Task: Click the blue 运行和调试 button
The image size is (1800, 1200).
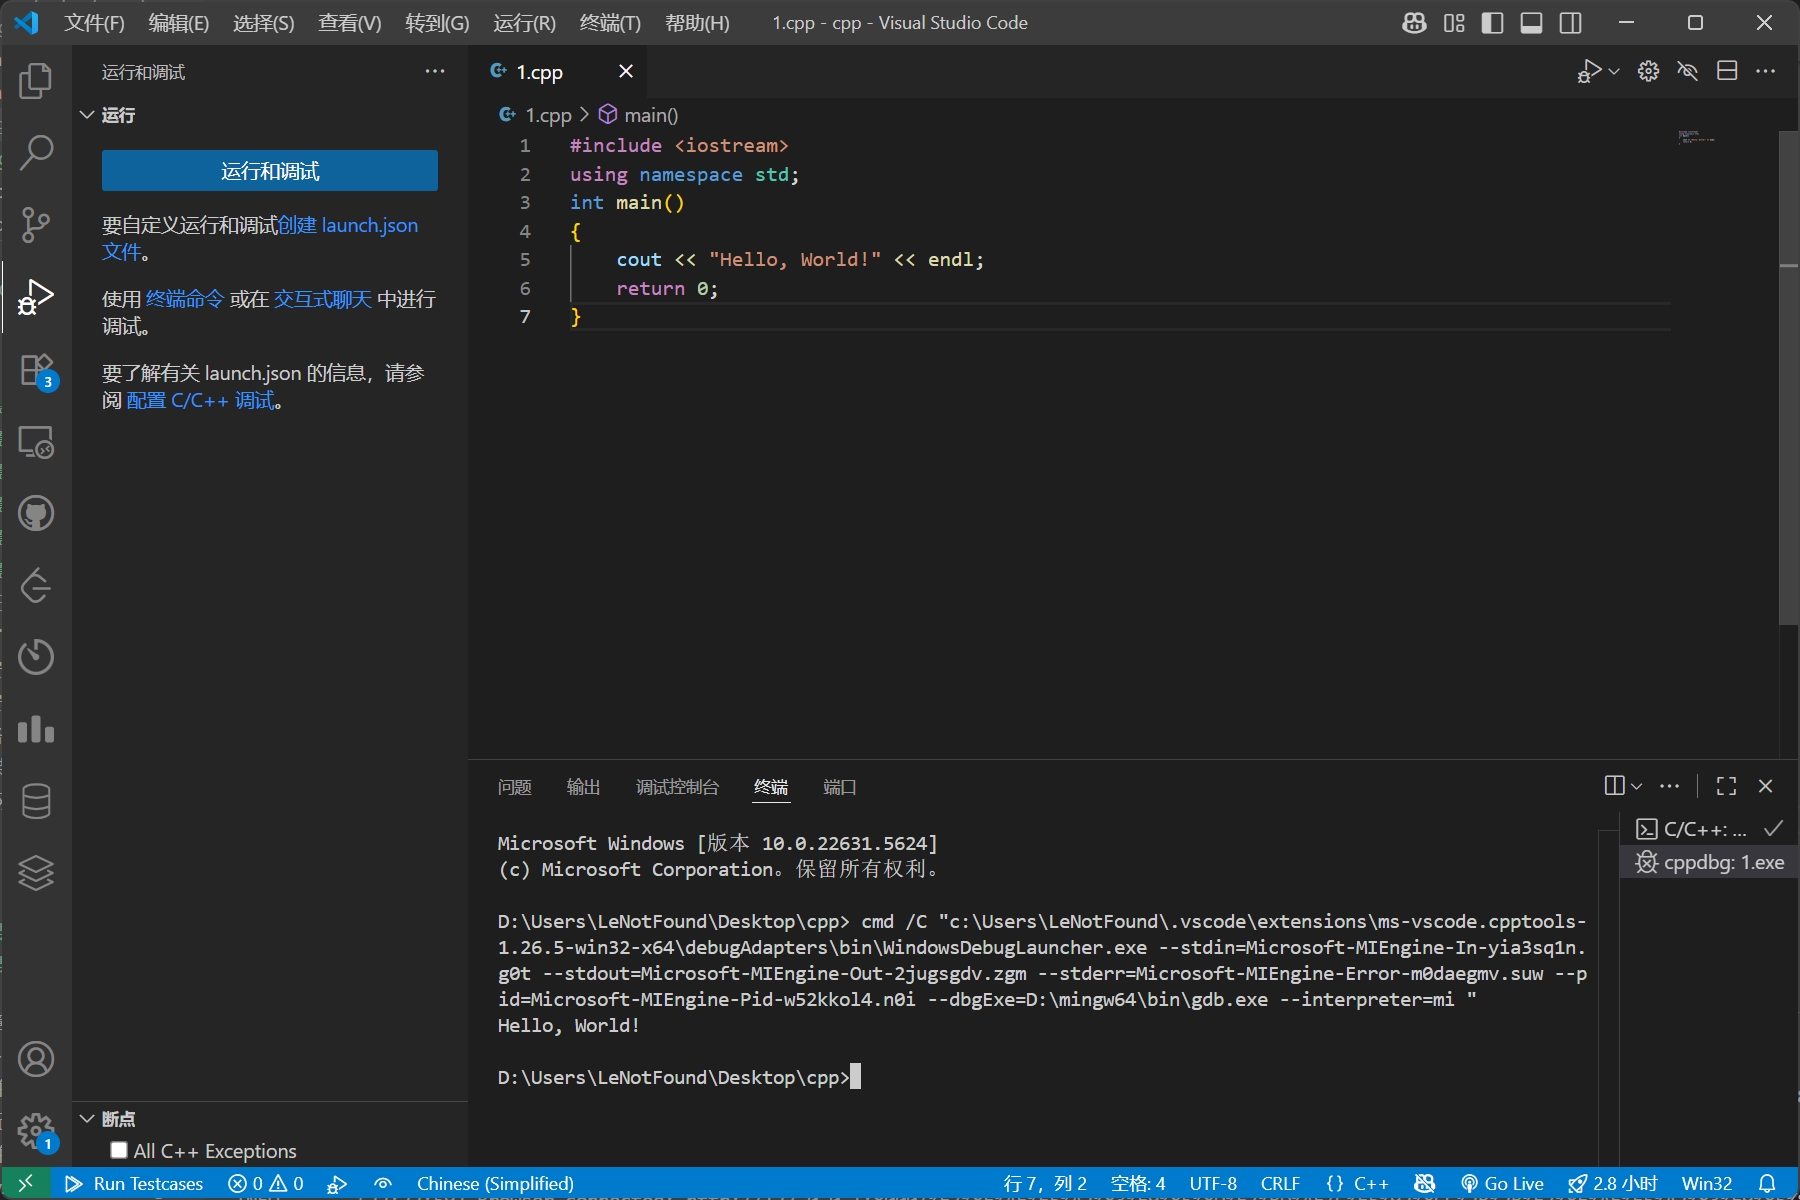Action: click(270, 171)
